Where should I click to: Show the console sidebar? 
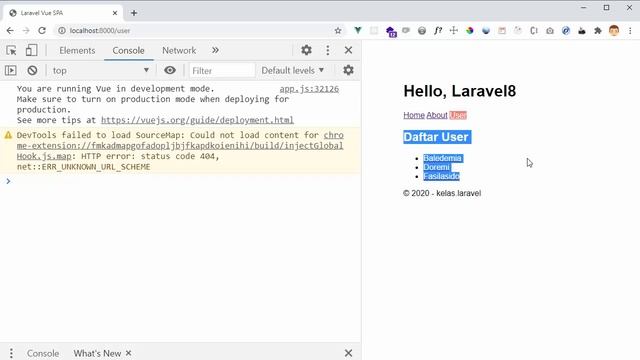tap(11, 70)
